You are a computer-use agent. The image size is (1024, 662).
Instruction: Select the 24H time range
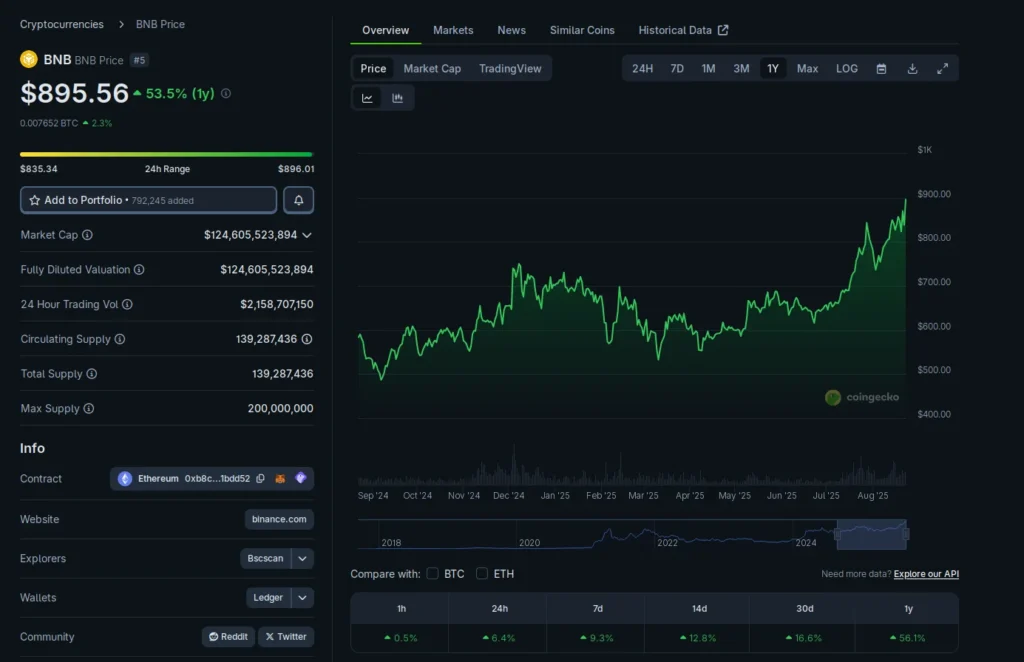tap(643, 69)
